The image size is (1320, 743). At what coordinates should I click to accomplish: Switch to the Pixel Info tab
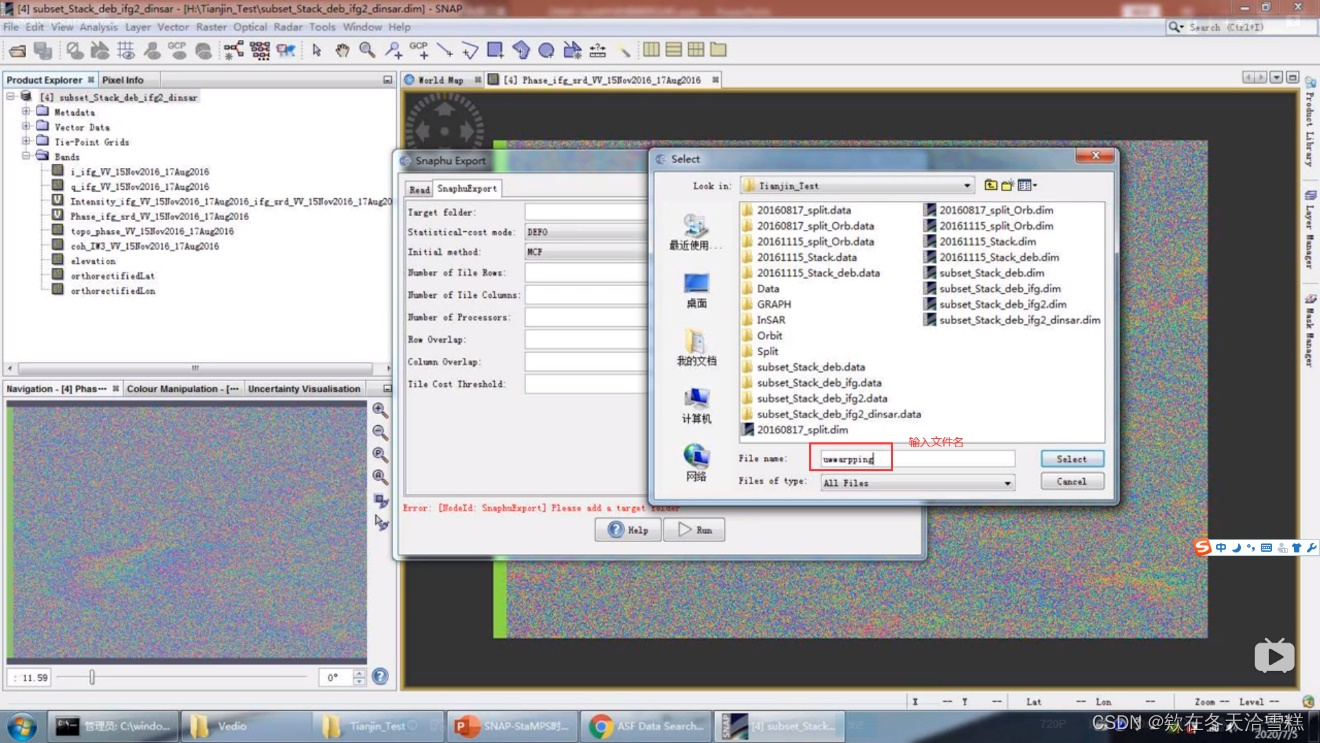coord(123,80)
